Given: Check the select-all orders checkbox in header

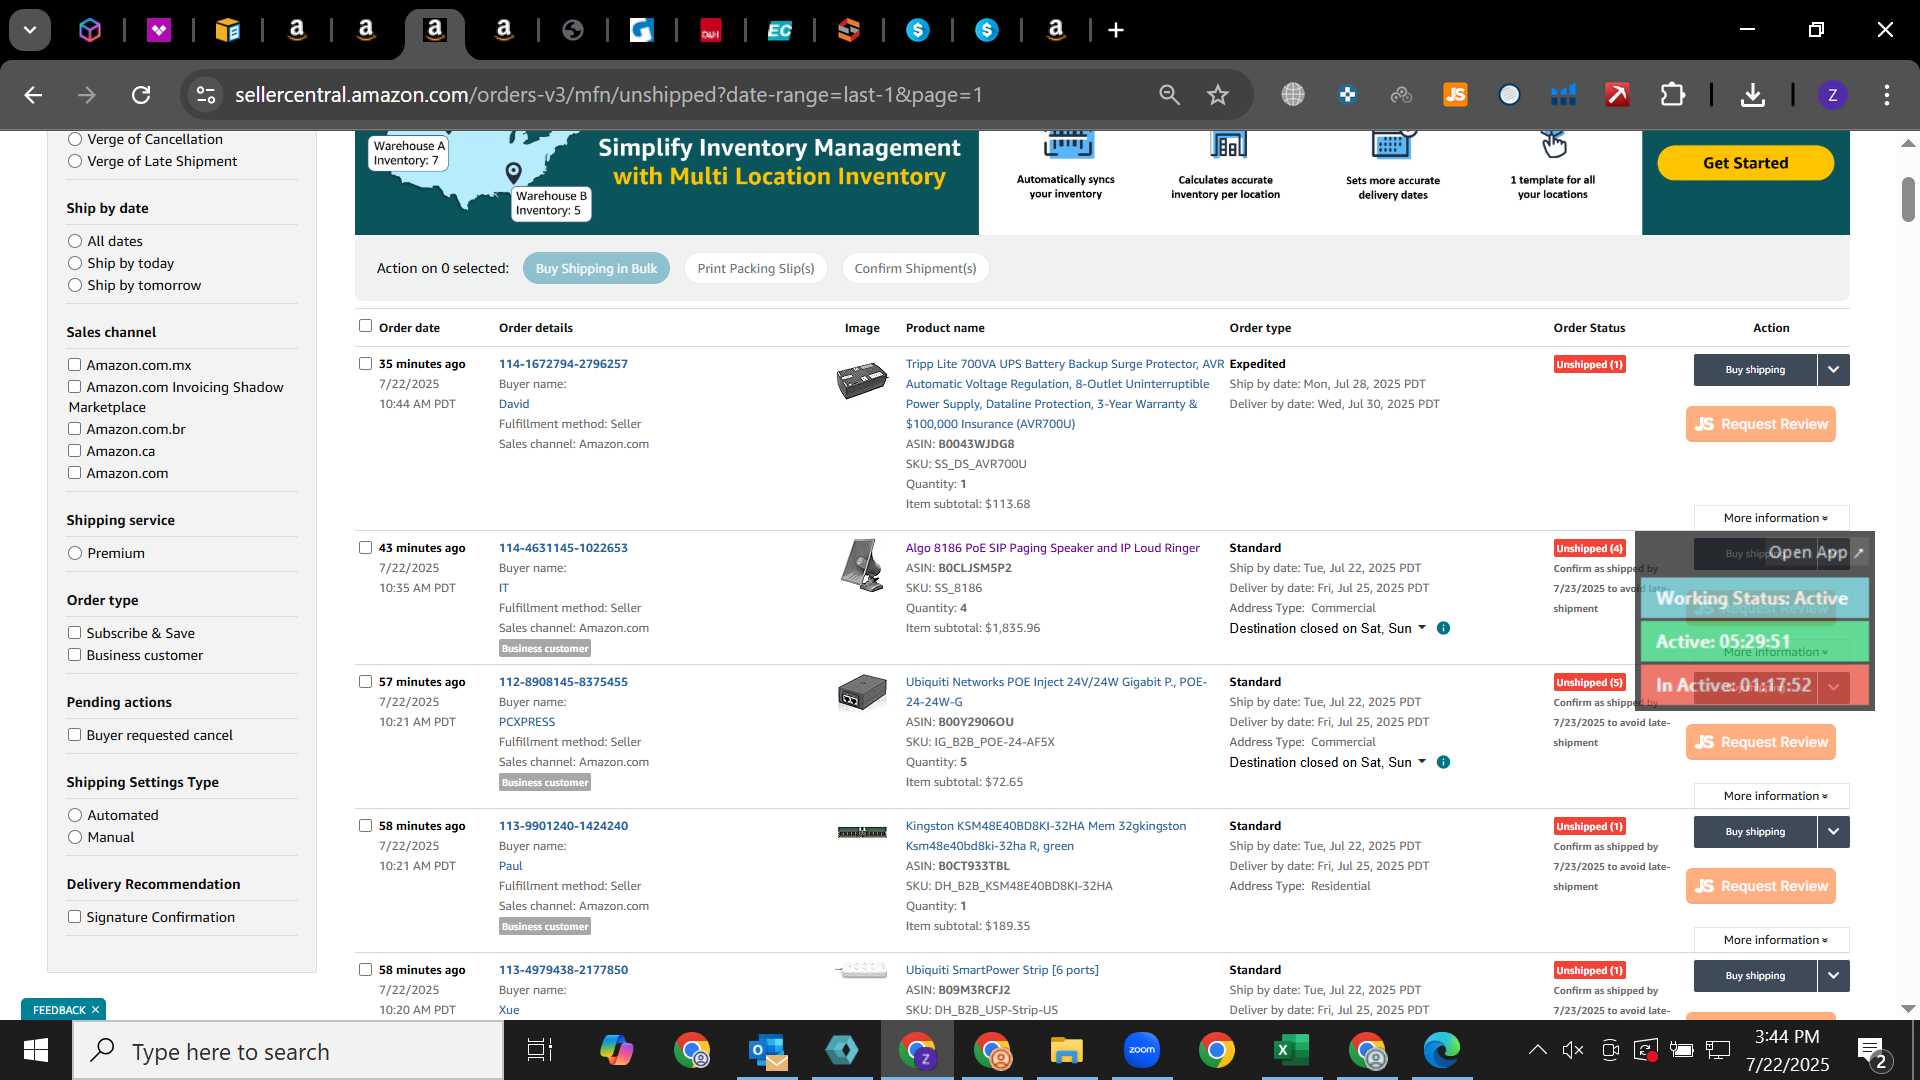Looking at the screenshot, I should (365, 326).
